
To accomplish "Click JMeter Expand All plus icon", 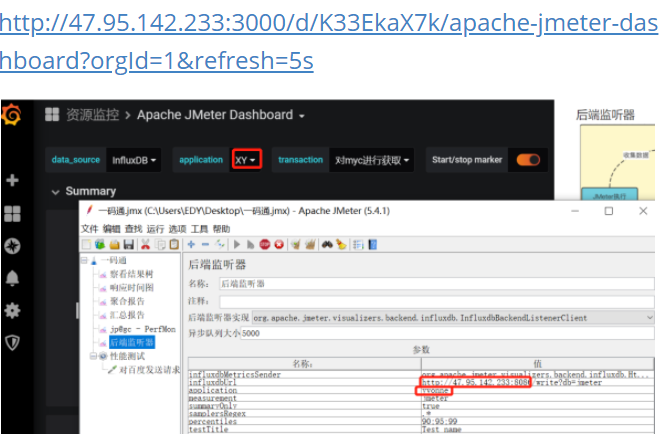I will [x=191, y=244].
